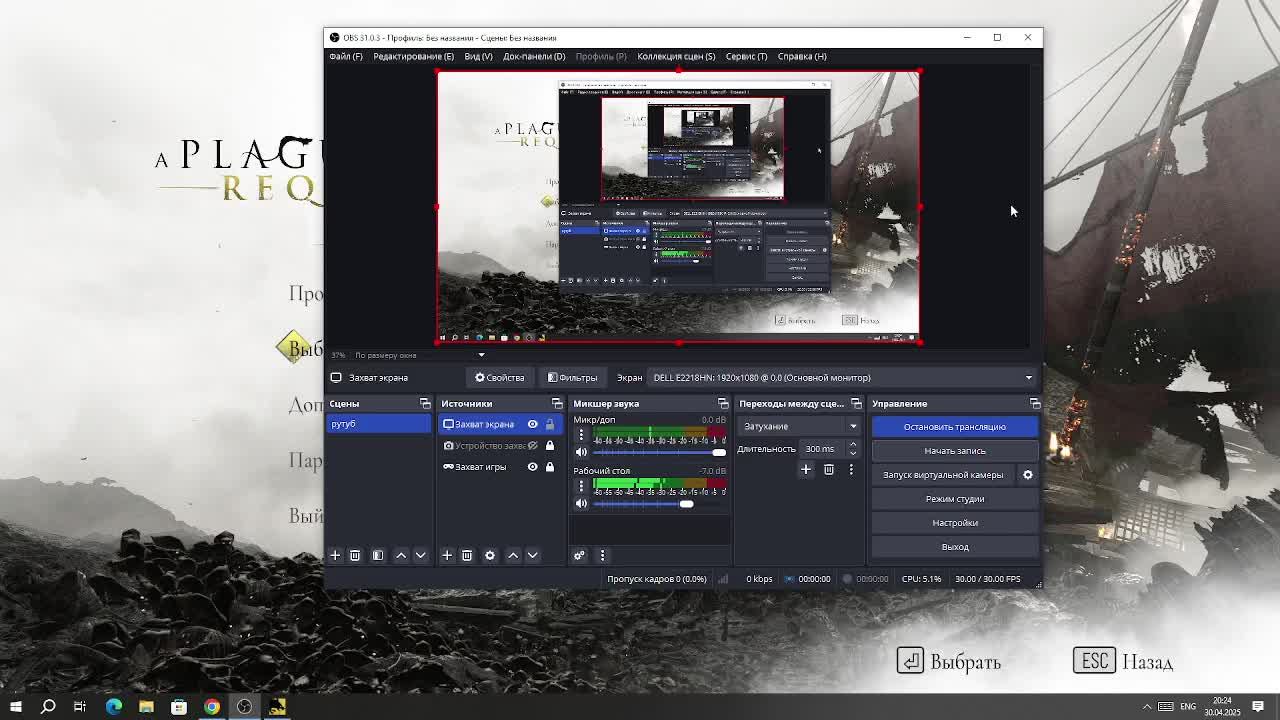Open the Вид (V) menu

478,56
